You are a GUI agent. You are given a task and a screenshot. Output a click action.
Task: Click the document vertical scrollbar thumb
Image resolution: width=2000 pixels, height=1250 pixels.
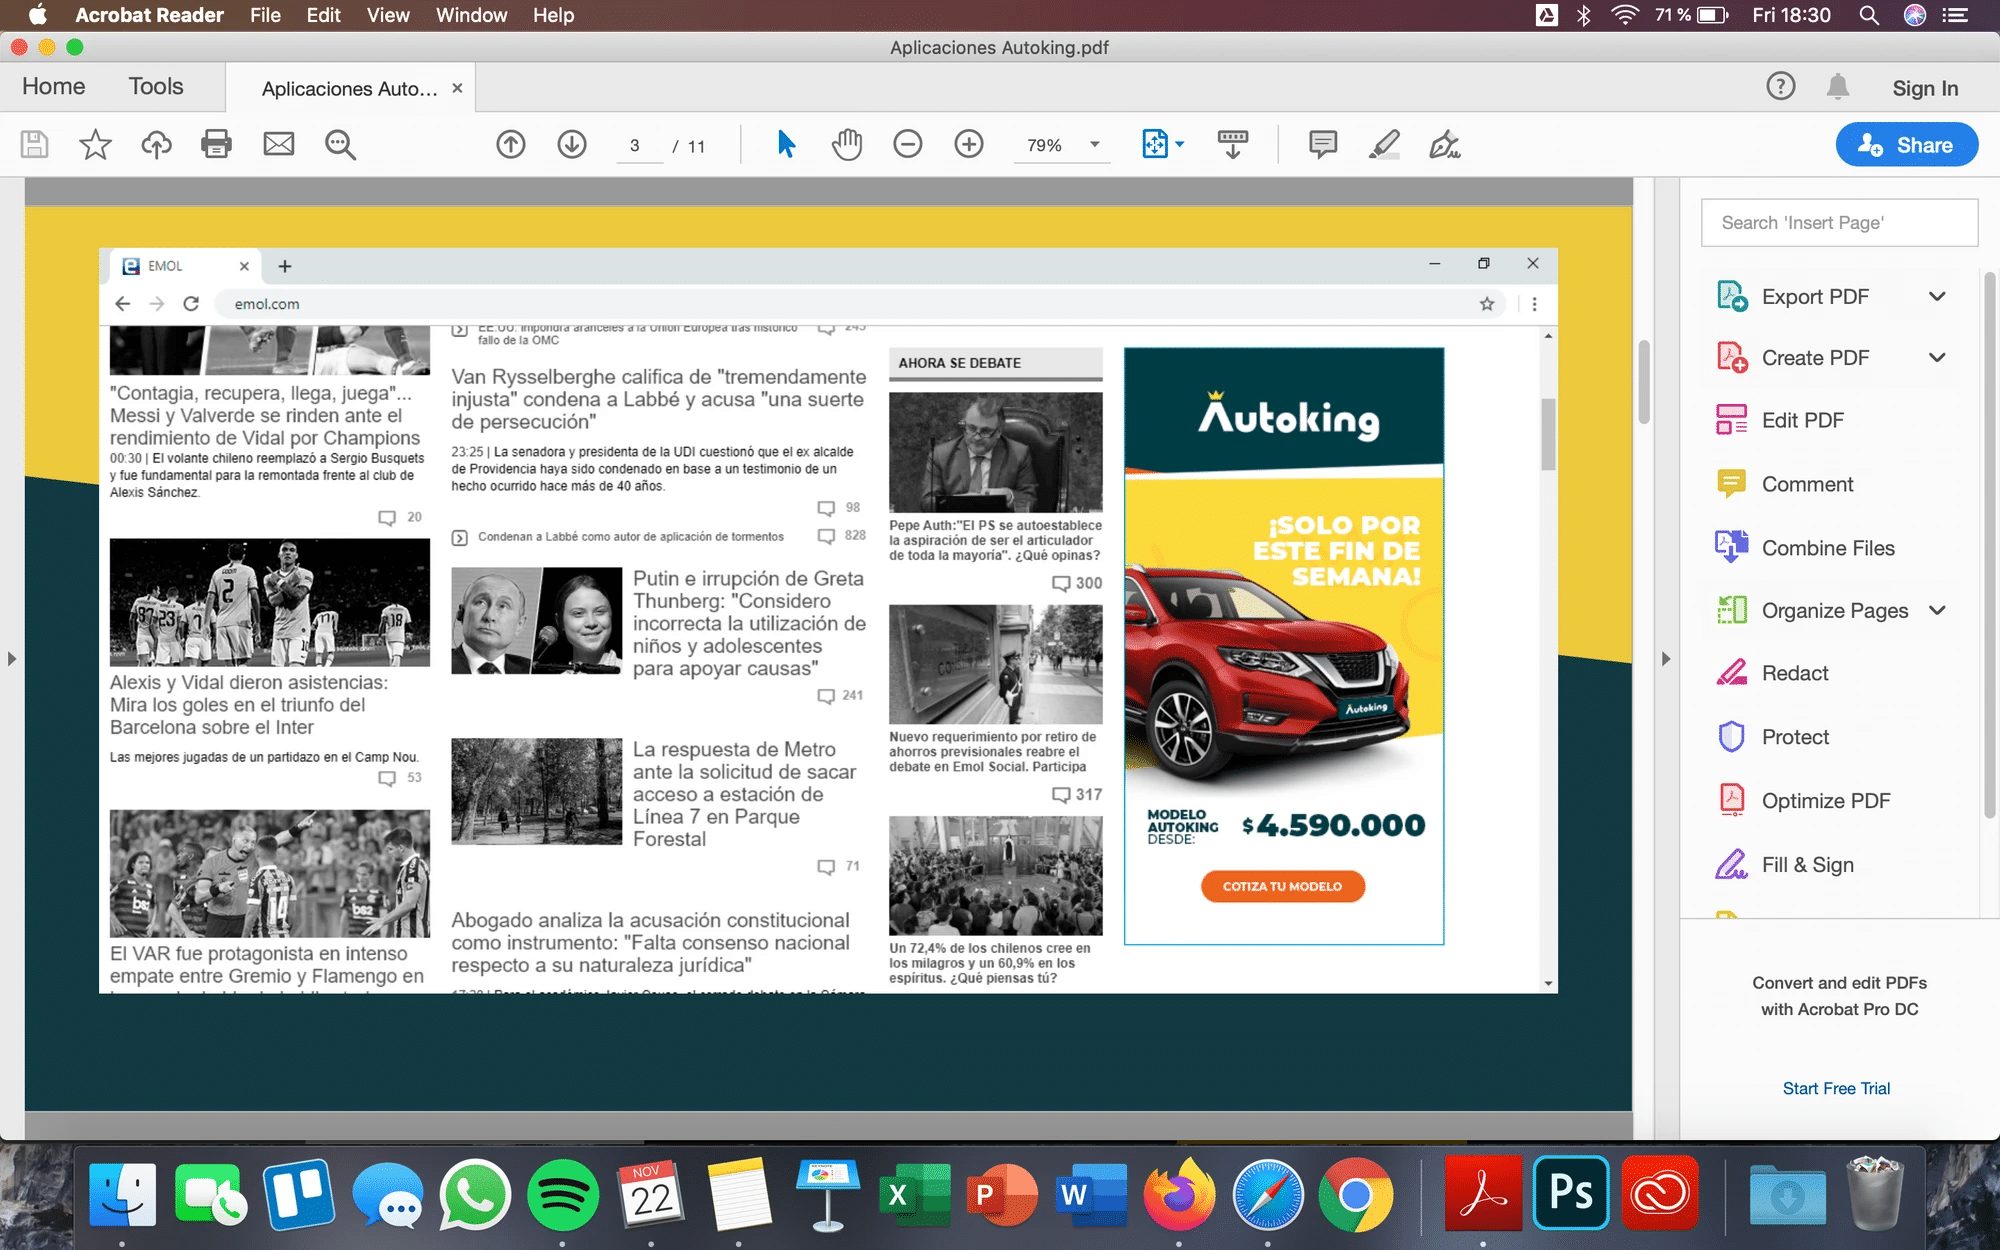pos(1643,382)
